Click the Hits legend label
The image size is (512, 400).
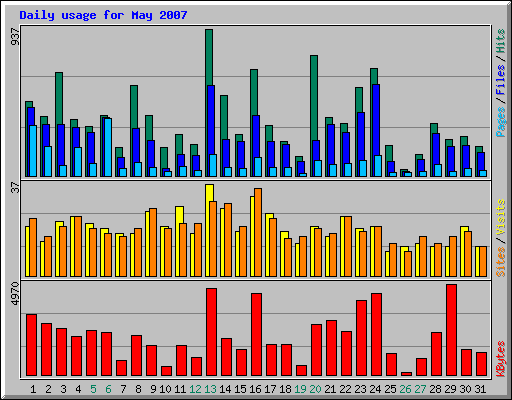click(x=501, y=41)
